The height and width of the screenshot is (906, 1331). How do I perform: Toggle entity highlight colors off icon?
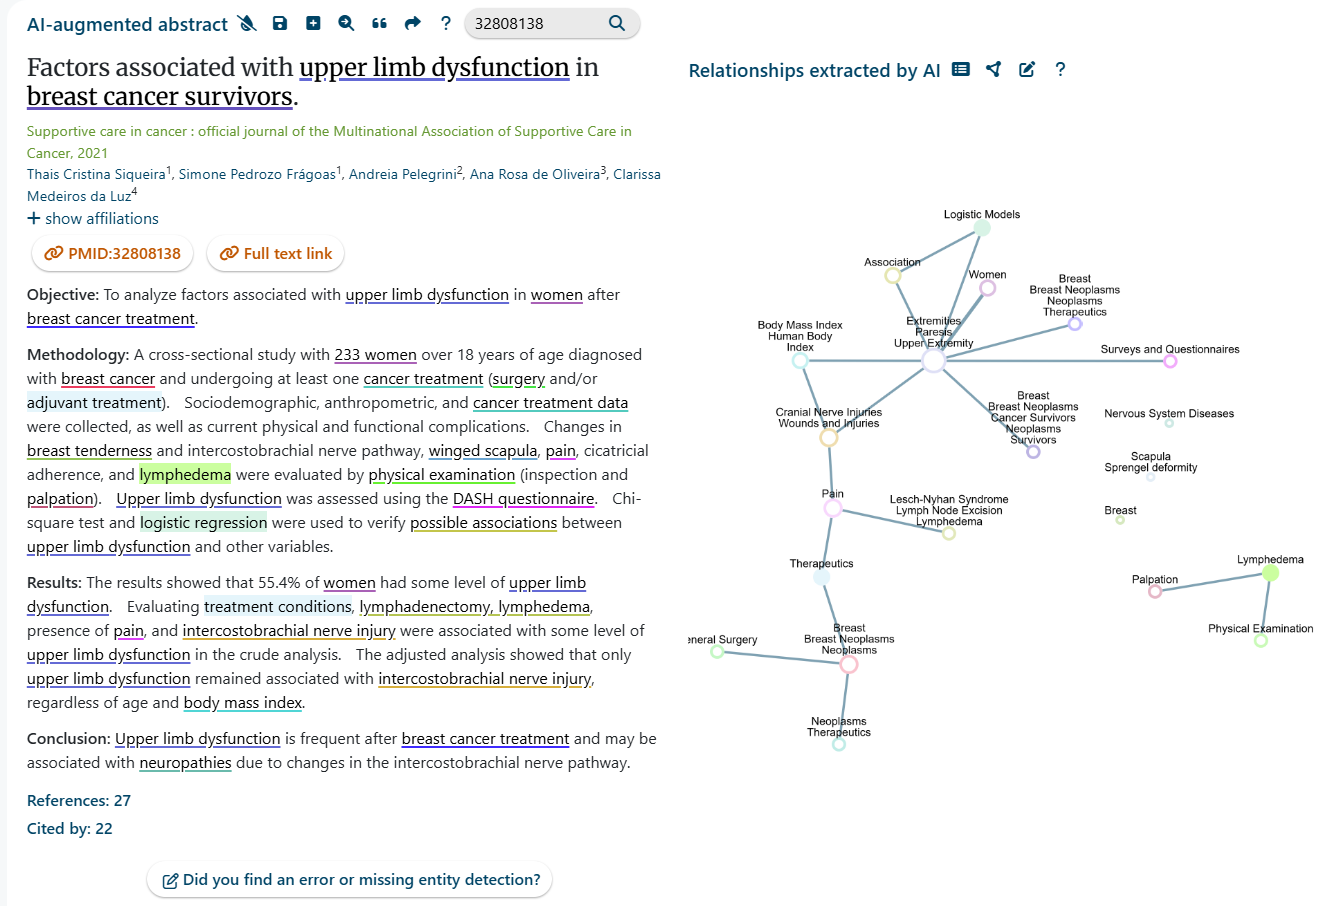click(247, 23)
